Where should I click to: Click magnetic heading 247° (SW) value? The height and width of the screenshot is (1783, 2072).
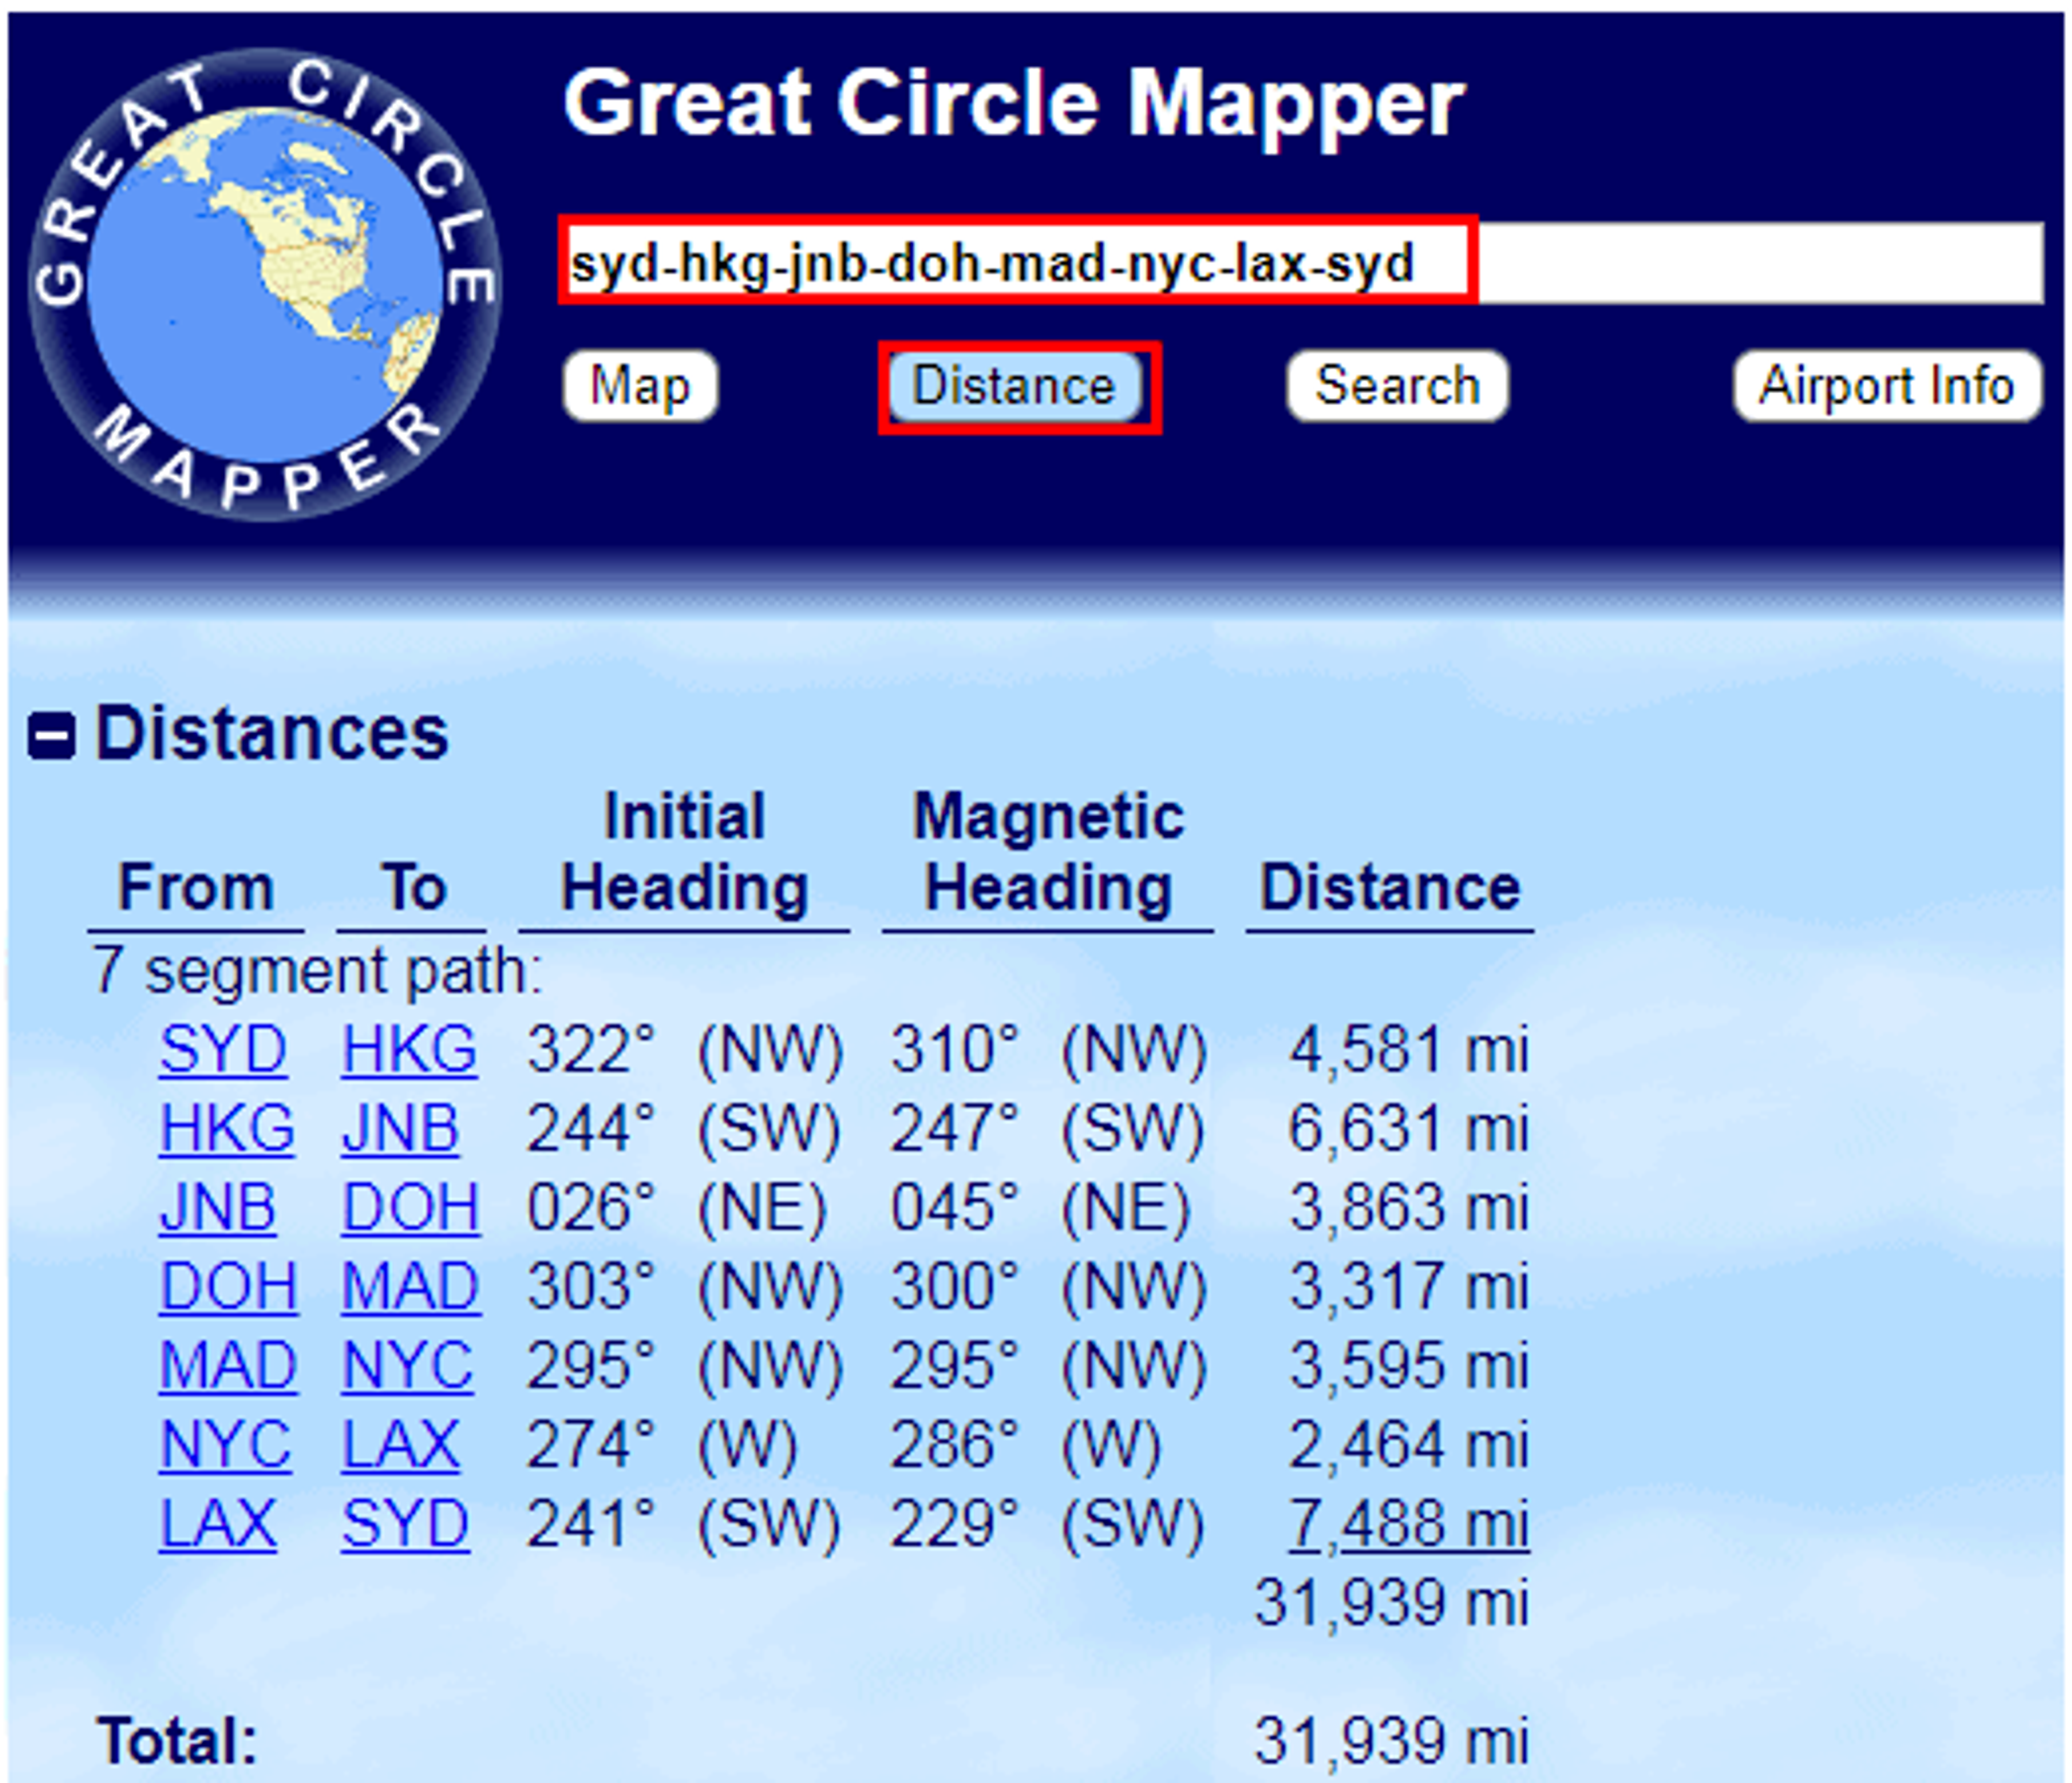pos(1048,1129)
